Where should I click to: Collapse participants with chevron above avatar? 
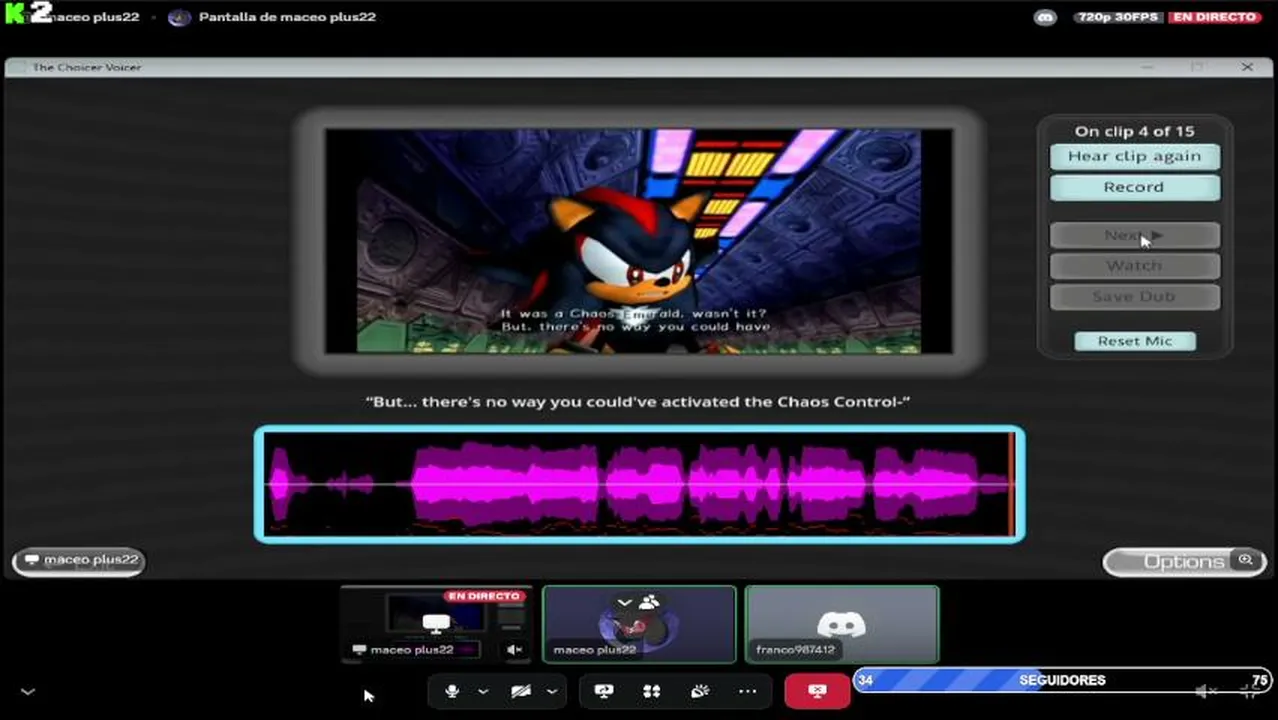624,602
